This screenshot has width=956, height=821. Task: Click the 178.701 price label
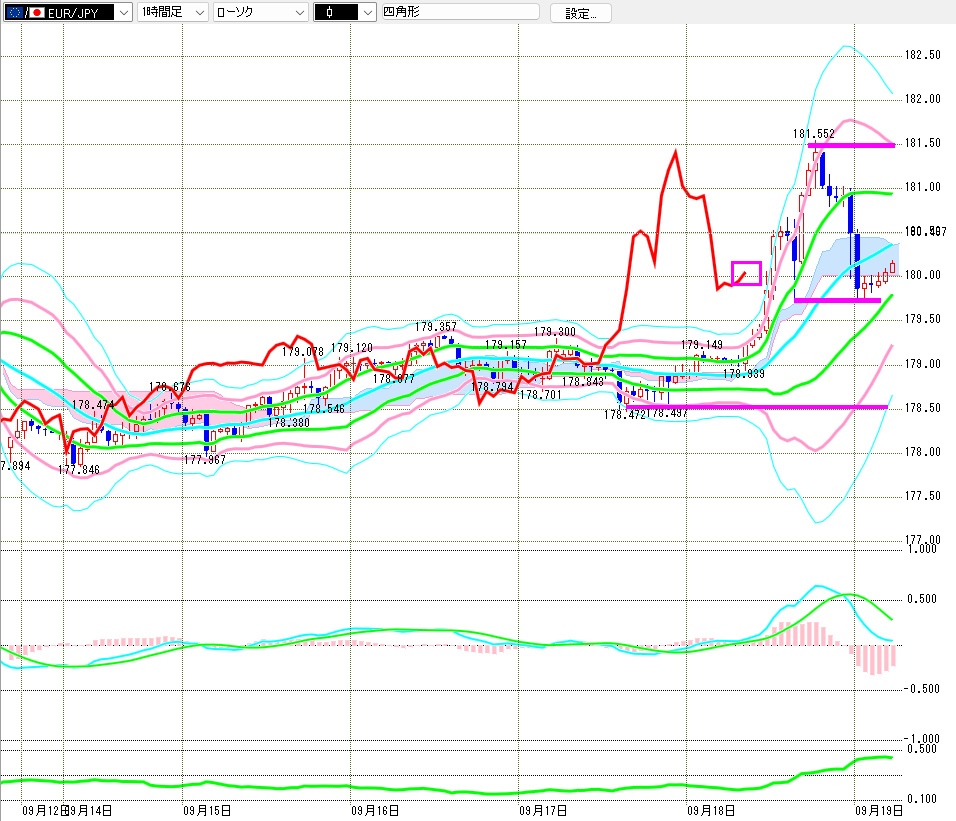pyautogui.click(x=540, y=394)
